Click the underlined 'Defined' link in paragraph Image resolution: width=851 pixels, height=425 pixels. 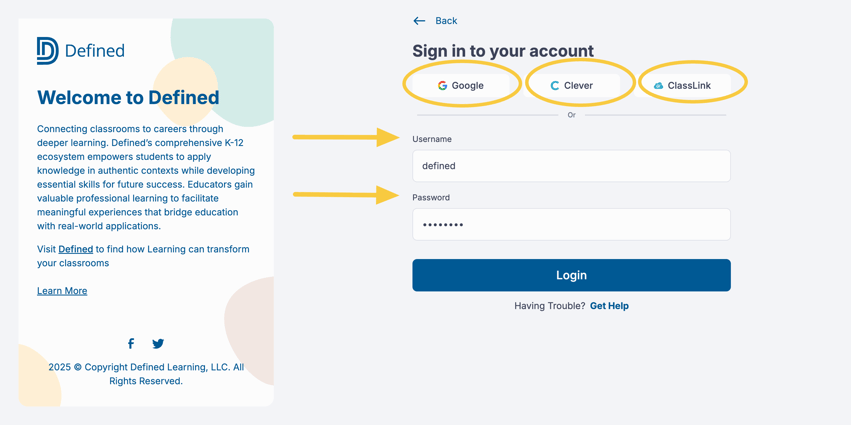76,249
